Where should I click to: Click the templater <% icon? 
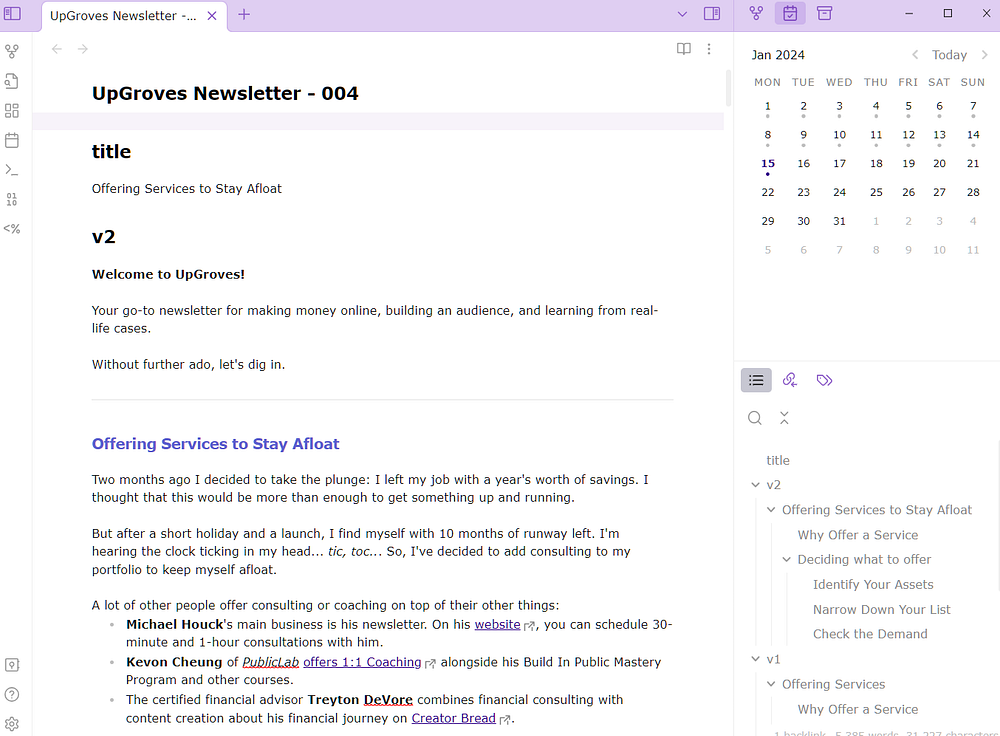pyautogui.click(x=12, y=228)
